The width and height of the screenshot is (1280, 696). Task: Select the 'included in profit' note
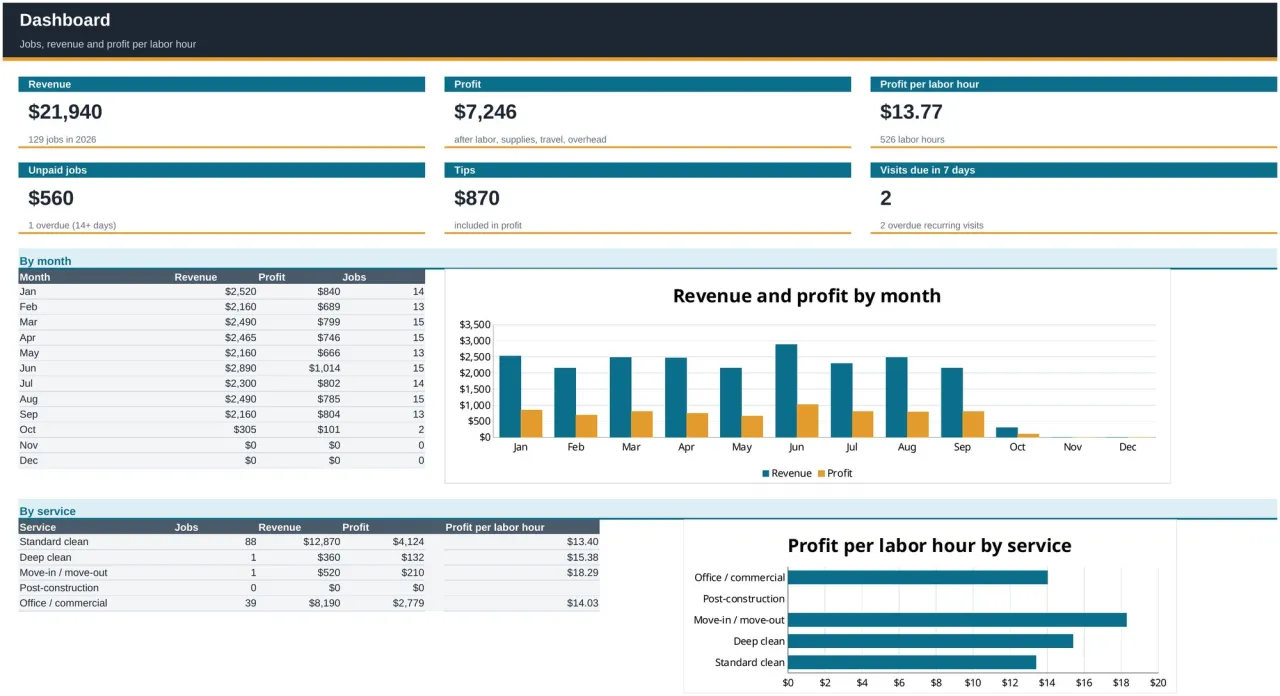tap(488, 226)
